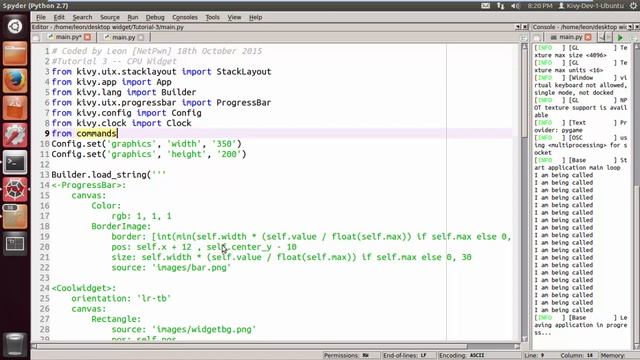Launch Firefox from the launcher

pos(15,80)
